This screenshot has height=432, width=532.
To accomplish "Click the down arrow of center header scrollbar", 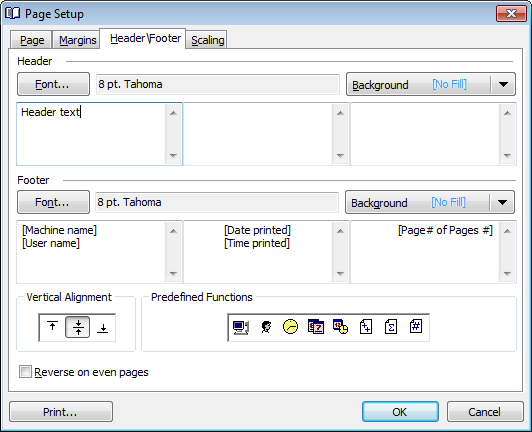I will coord(340,156).
